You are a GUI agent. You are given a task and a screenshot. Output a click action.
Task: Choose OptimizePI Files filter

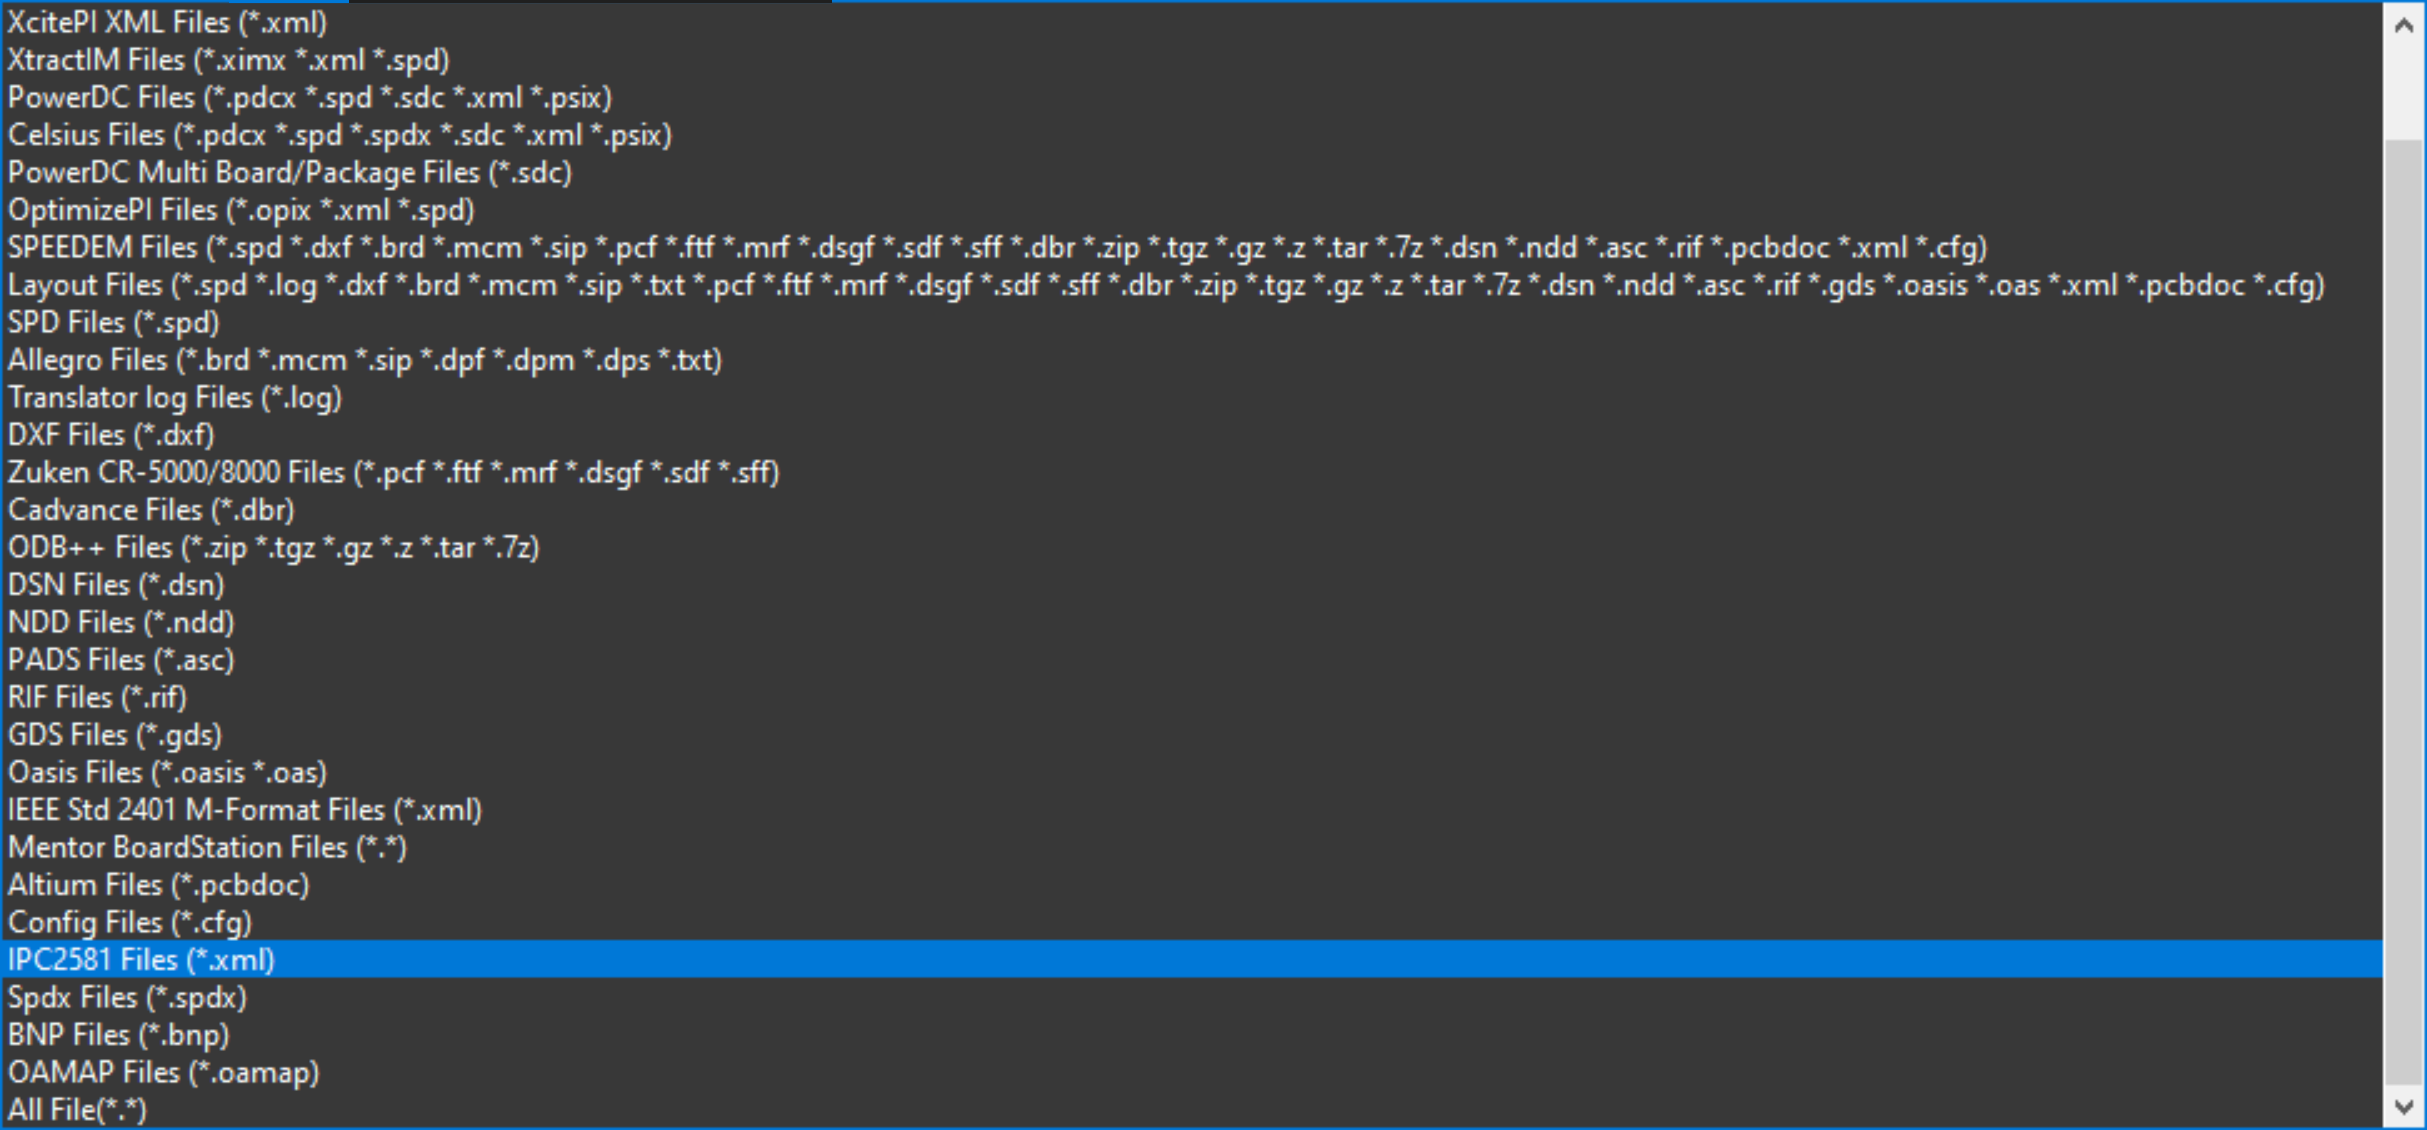(241, 210)
